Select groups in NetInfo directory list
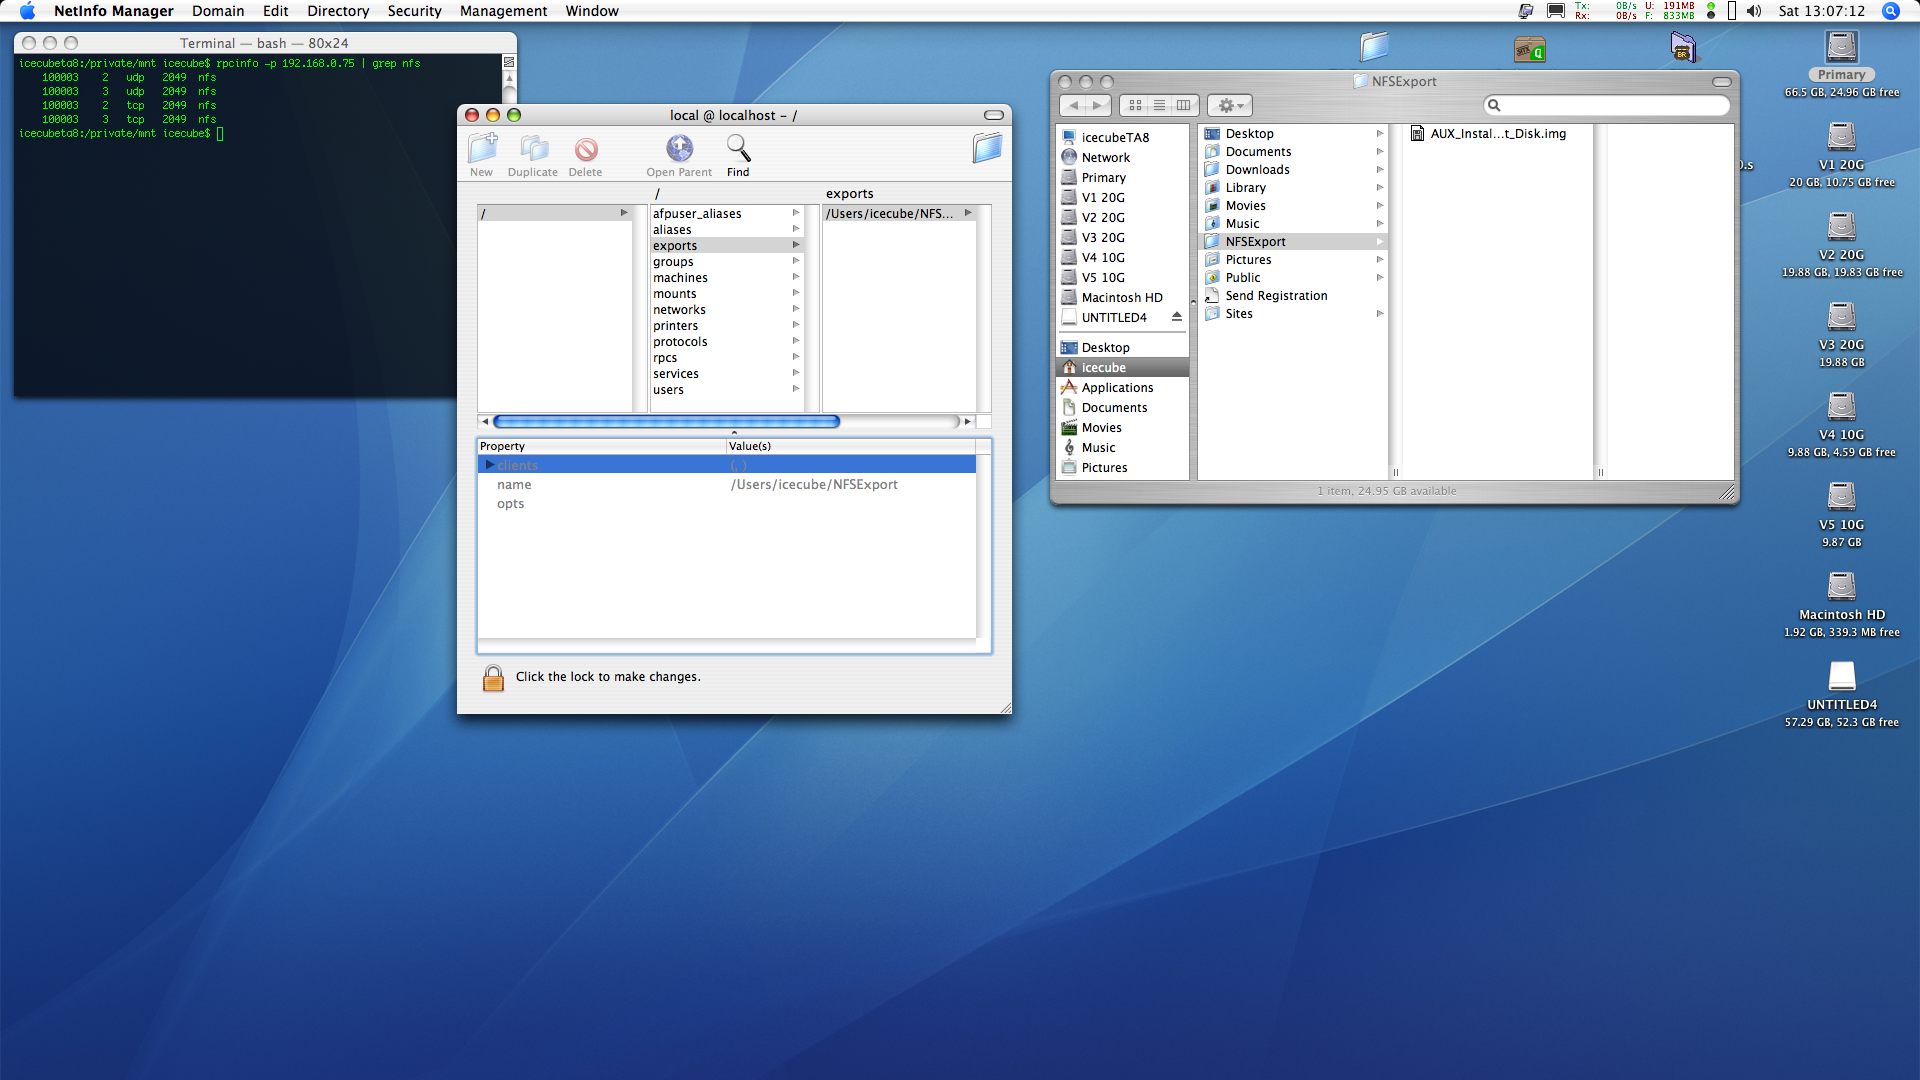 pos(726,261)
